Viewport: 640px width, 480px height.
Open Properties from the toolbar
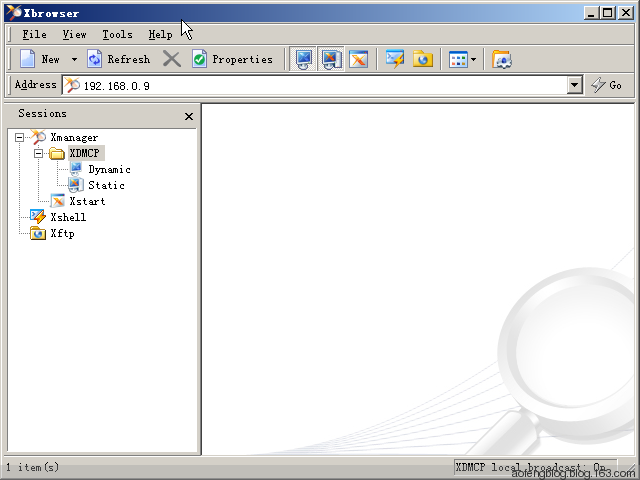pos(232,59)
